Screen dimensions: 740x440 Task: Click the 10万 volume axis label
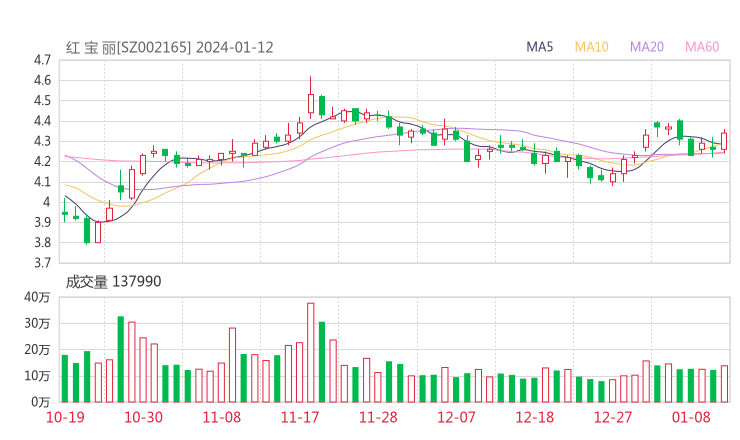pos(37,376)
